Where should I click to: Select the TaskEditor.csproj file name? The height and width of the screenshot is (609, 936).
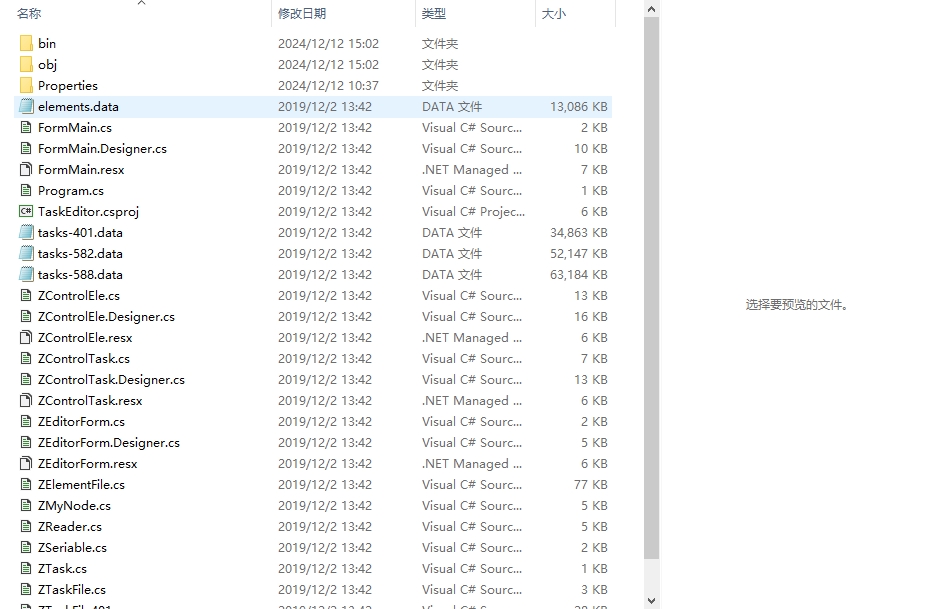pos(88,211)
